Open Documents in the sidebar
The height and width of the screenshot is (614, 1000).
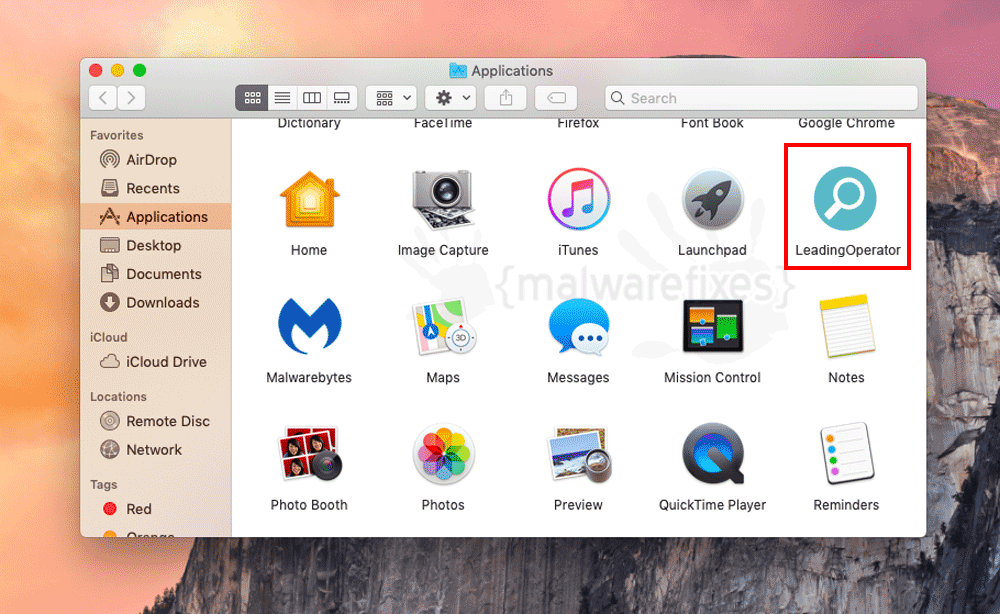tap(156, 274)
